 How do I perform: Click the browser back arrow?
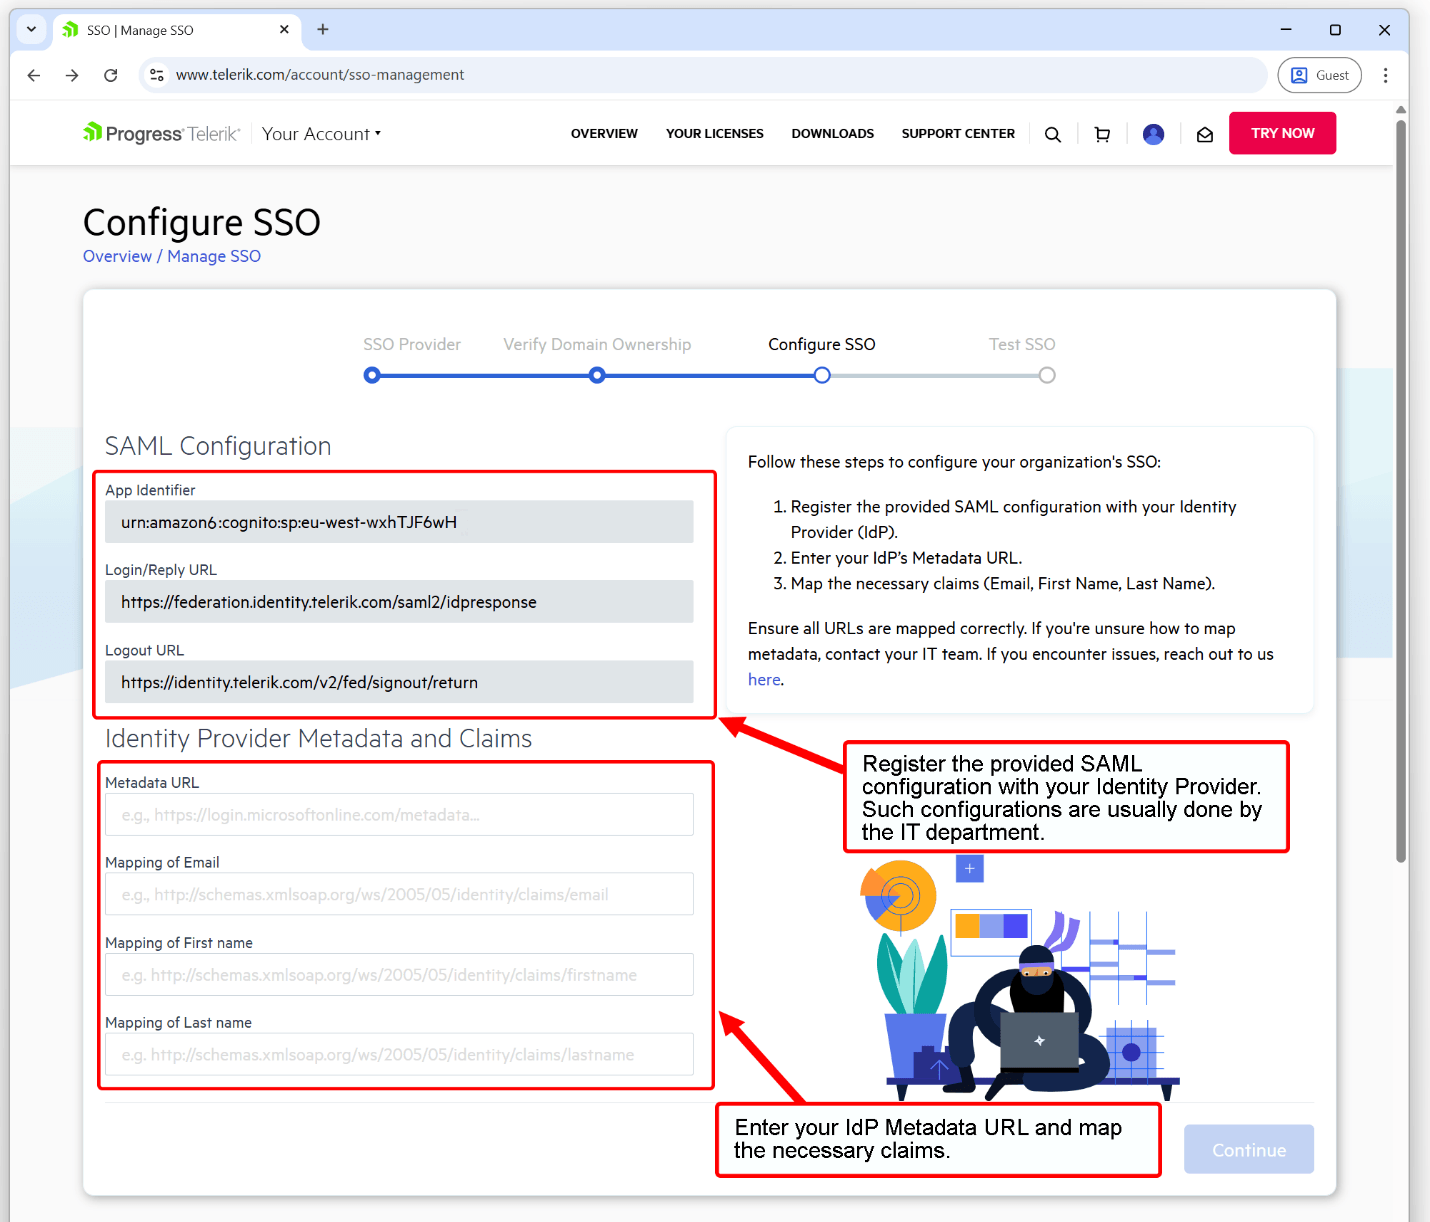pyautogui.click(x=34, y=75)
